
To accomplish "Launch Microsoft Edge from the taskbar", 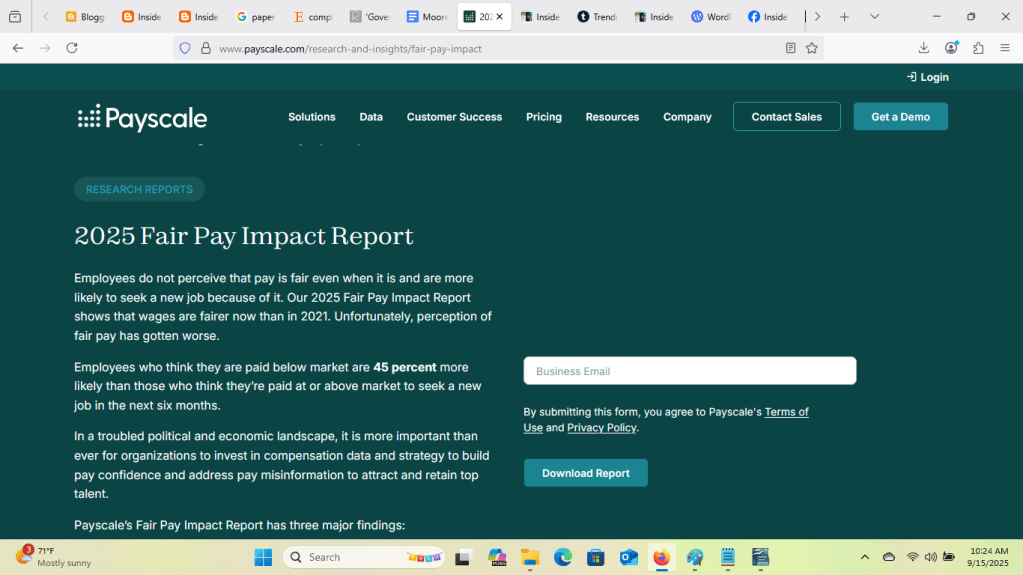I will (562, 557).
